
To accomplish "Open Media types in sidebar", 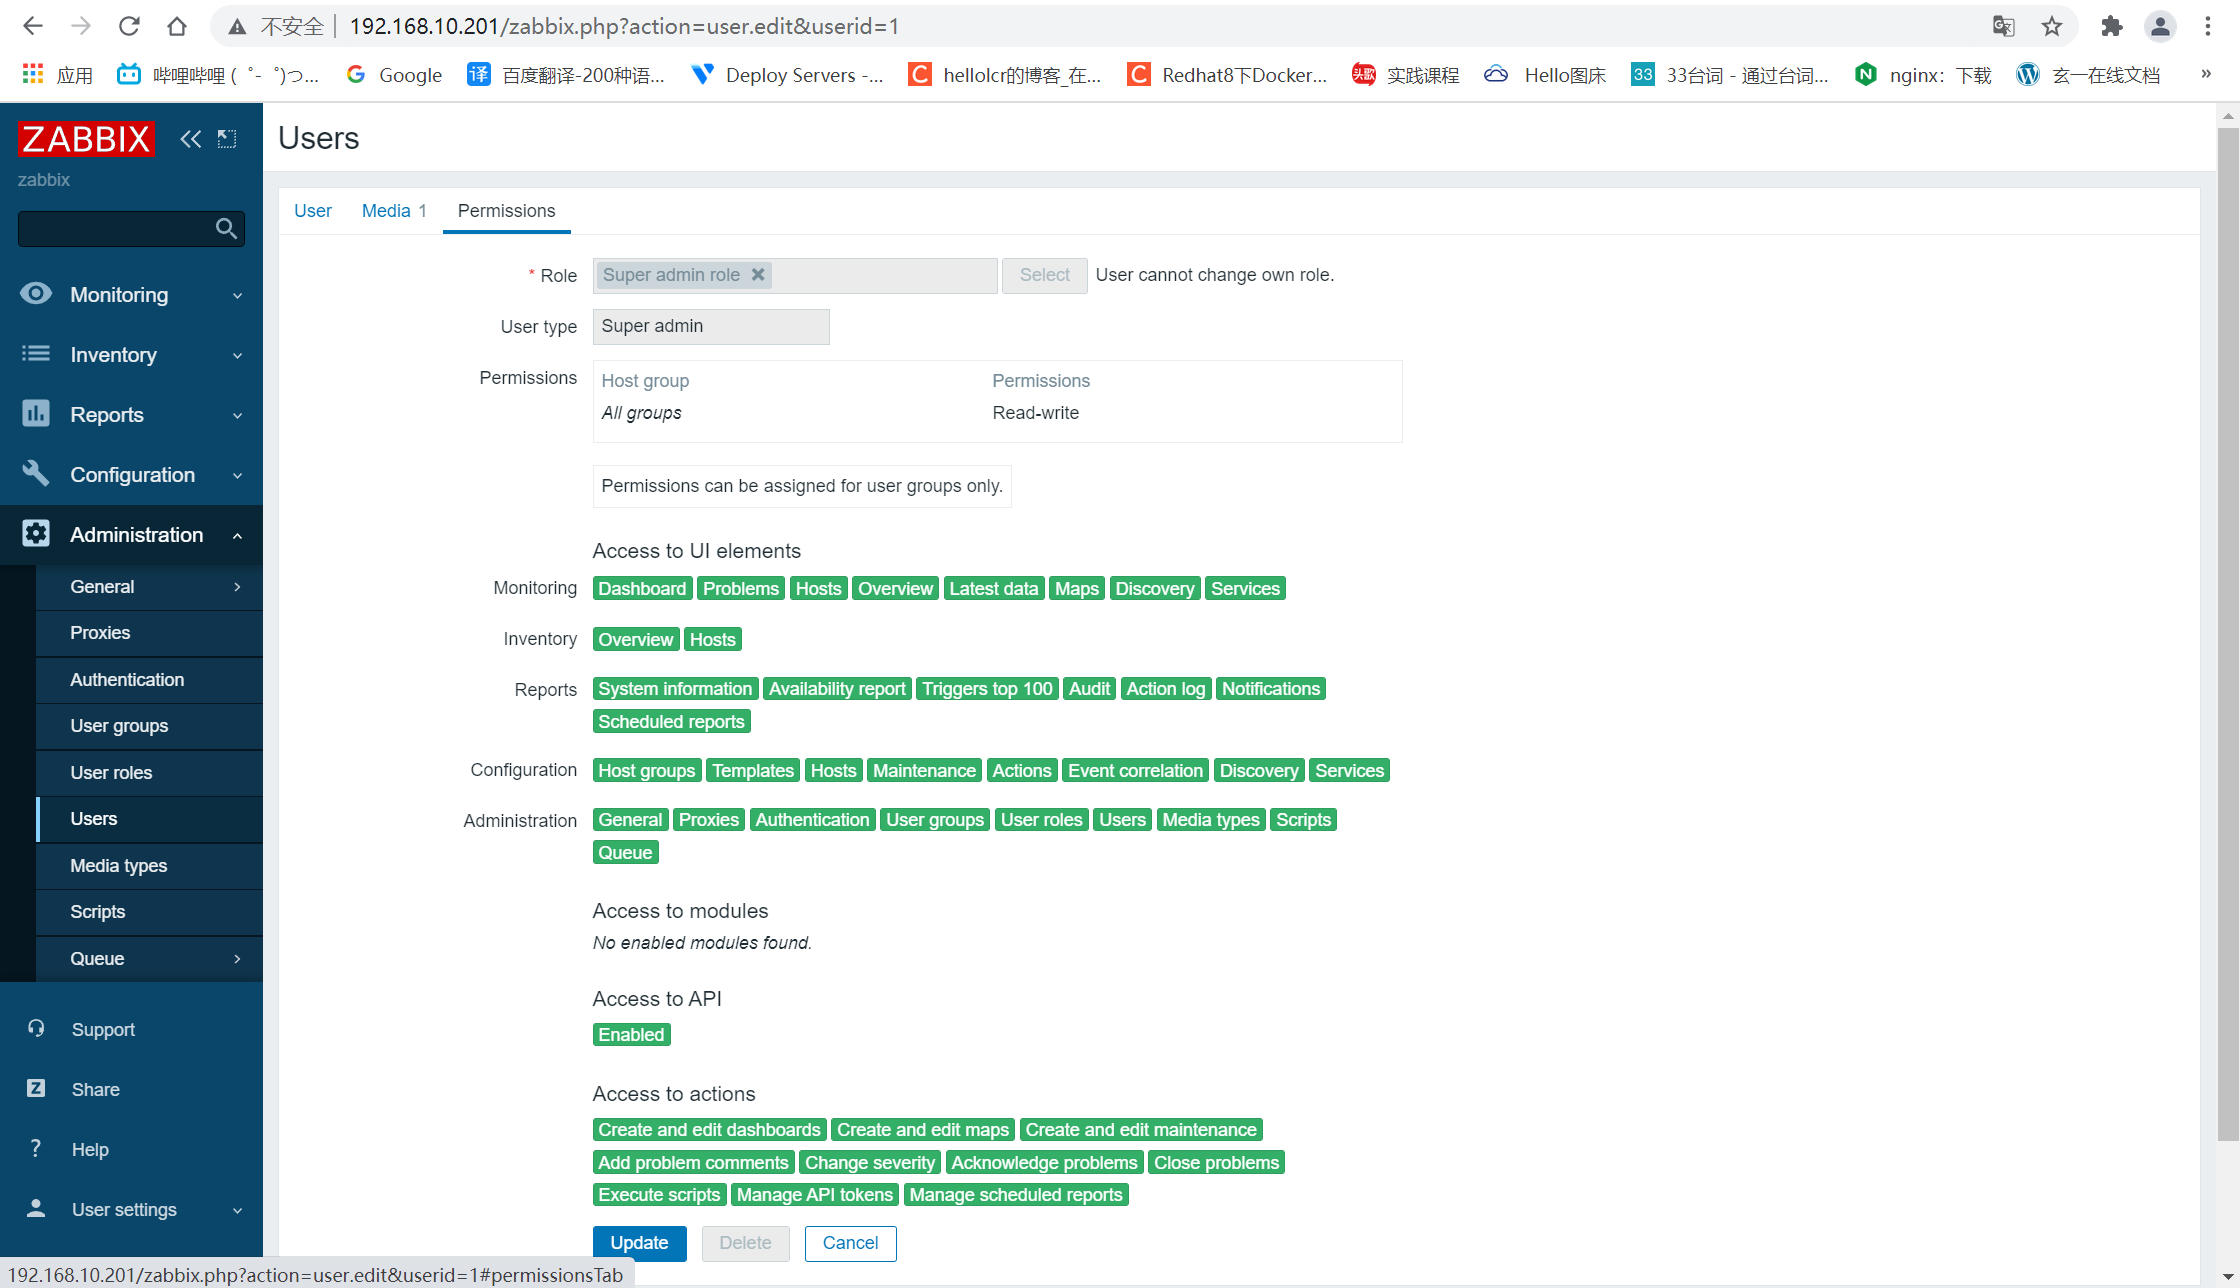I will tap(149, 866).
